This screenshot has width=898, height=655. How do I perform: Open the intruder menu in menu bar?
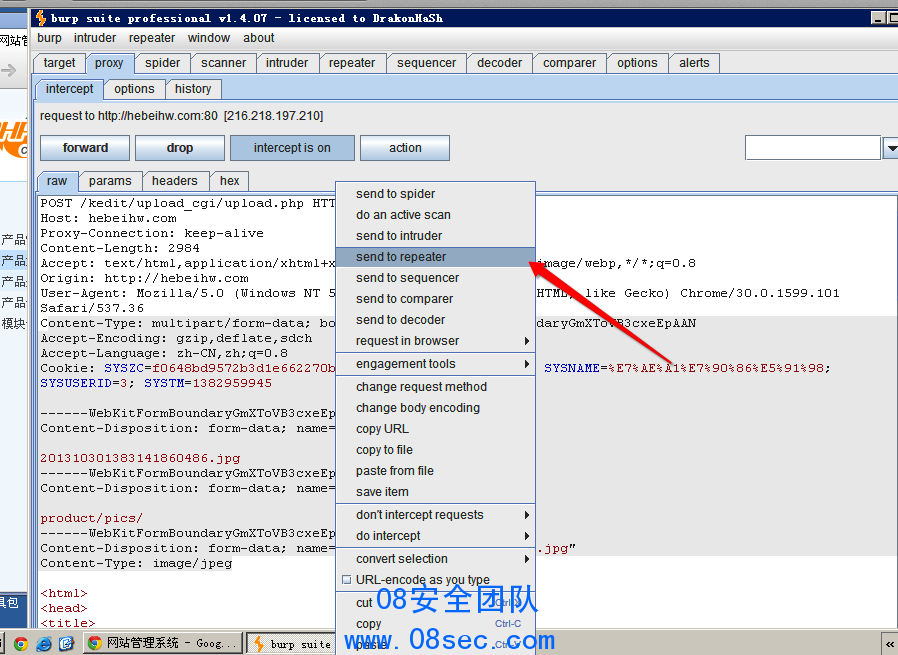[95, 38]
